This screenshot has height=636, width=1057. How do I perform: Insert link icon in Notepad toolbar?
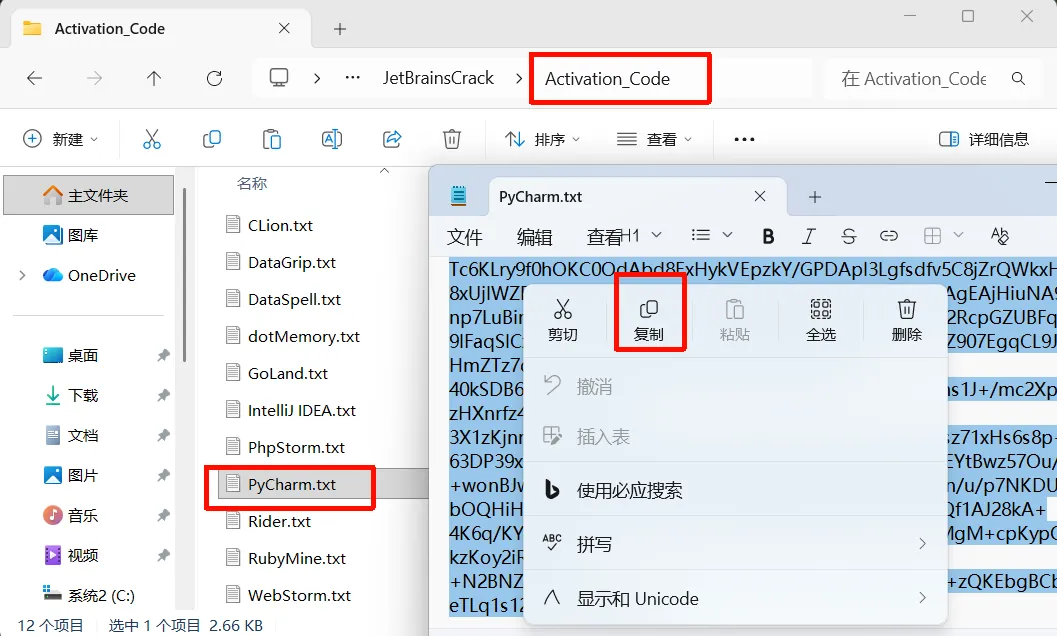[x=888, y=235]
